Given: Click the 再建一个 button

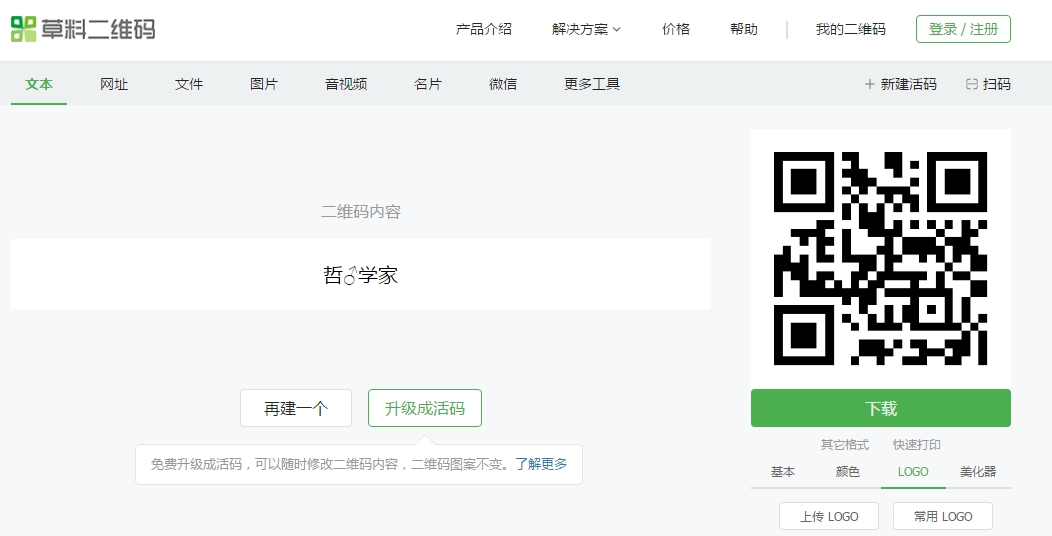Looking at the screenshot, I should tap(296, 408).
